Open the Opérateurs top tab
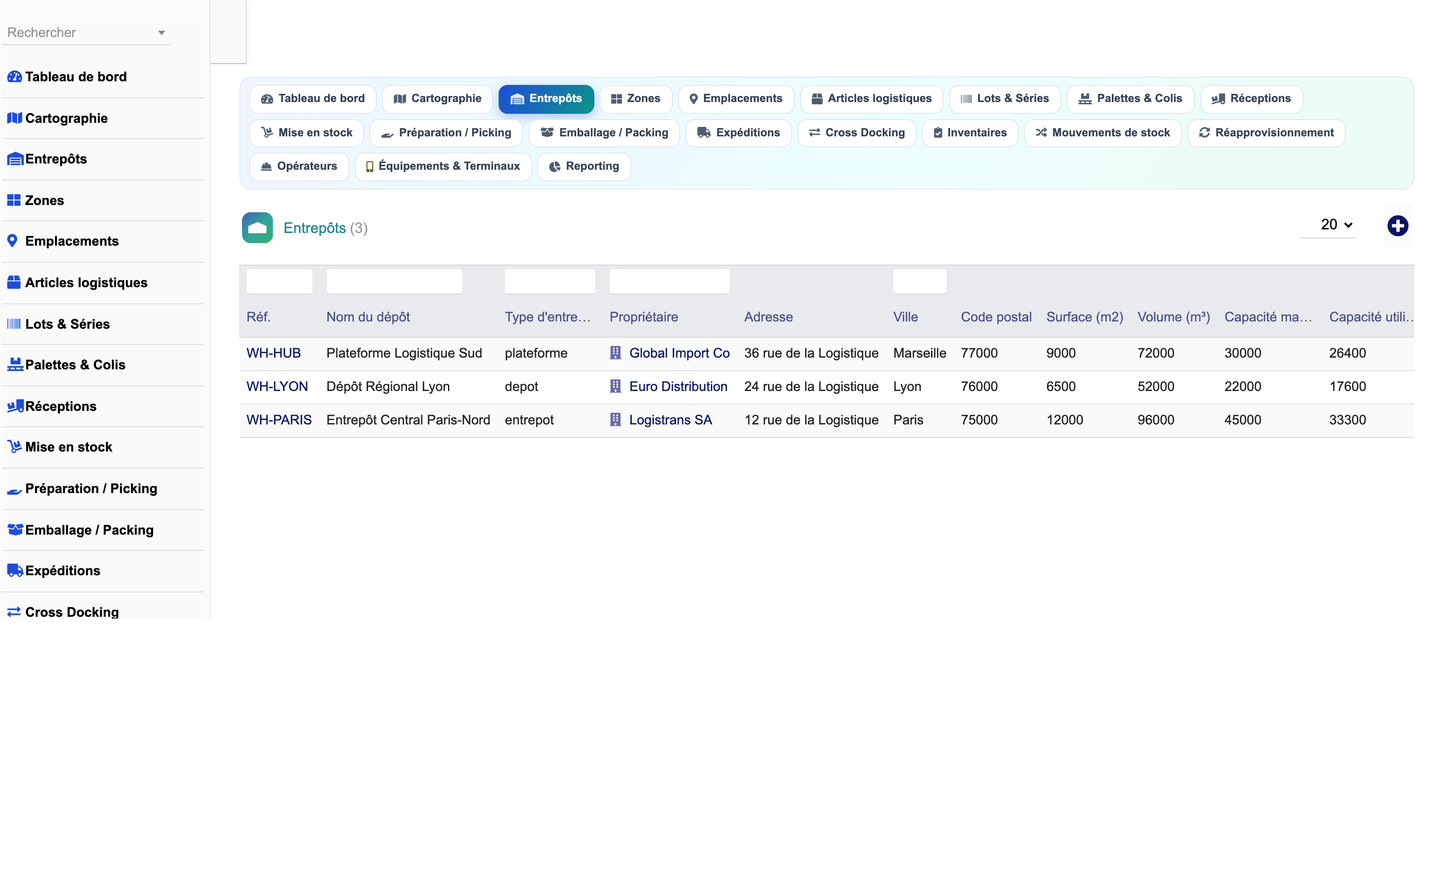The image size is (1445, 894). [299, 167]
